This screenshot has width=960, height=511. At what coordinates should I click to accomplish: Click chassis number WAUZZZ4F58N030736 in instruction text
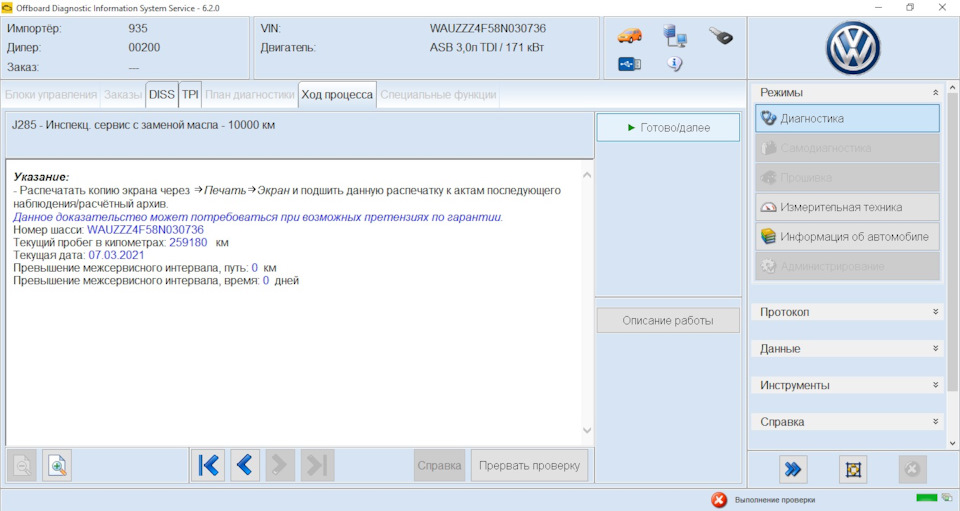(145, 230)
